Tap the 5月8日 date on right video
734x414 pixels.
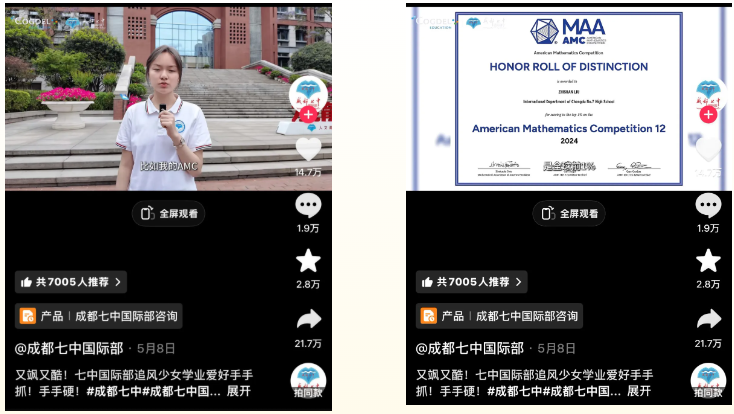[557, 349]
